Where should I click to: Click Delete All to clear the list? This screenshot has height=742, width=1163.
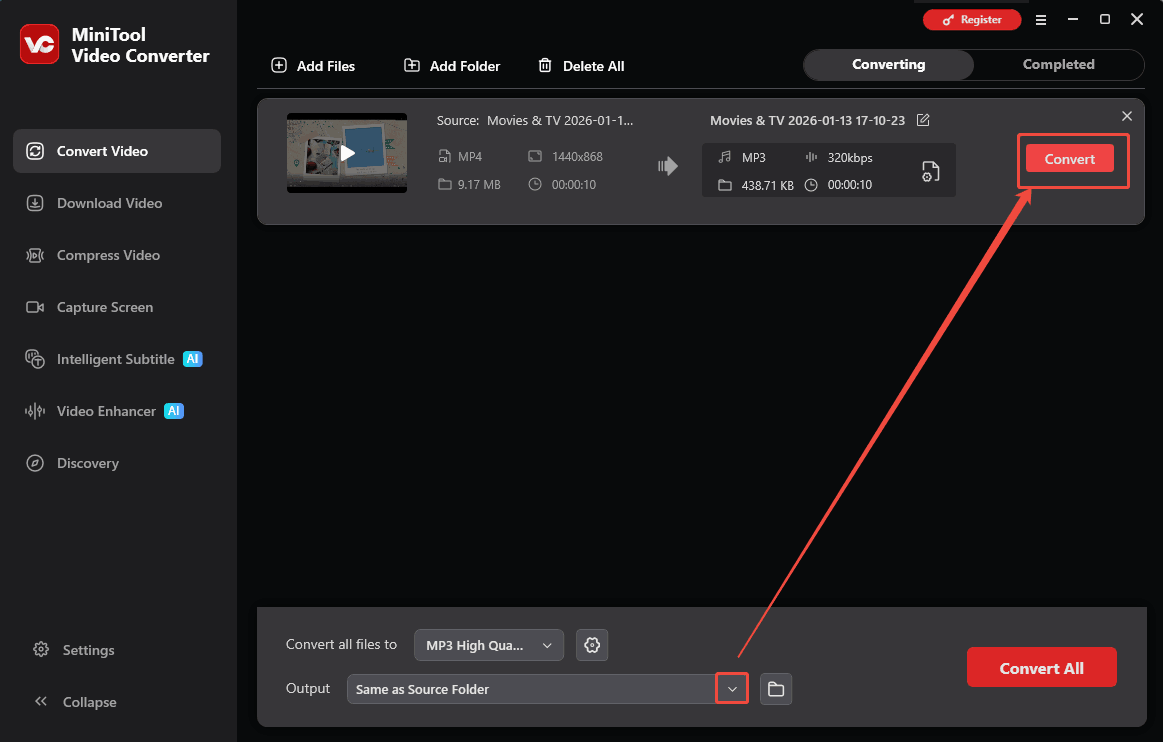click(581, 66)
